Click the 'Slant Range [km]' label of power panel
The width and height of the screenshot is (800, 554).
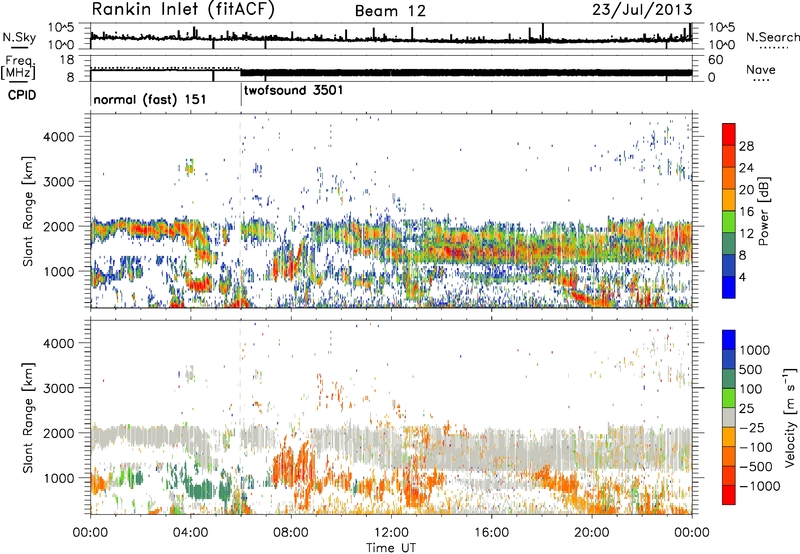[x=28, y=211]
